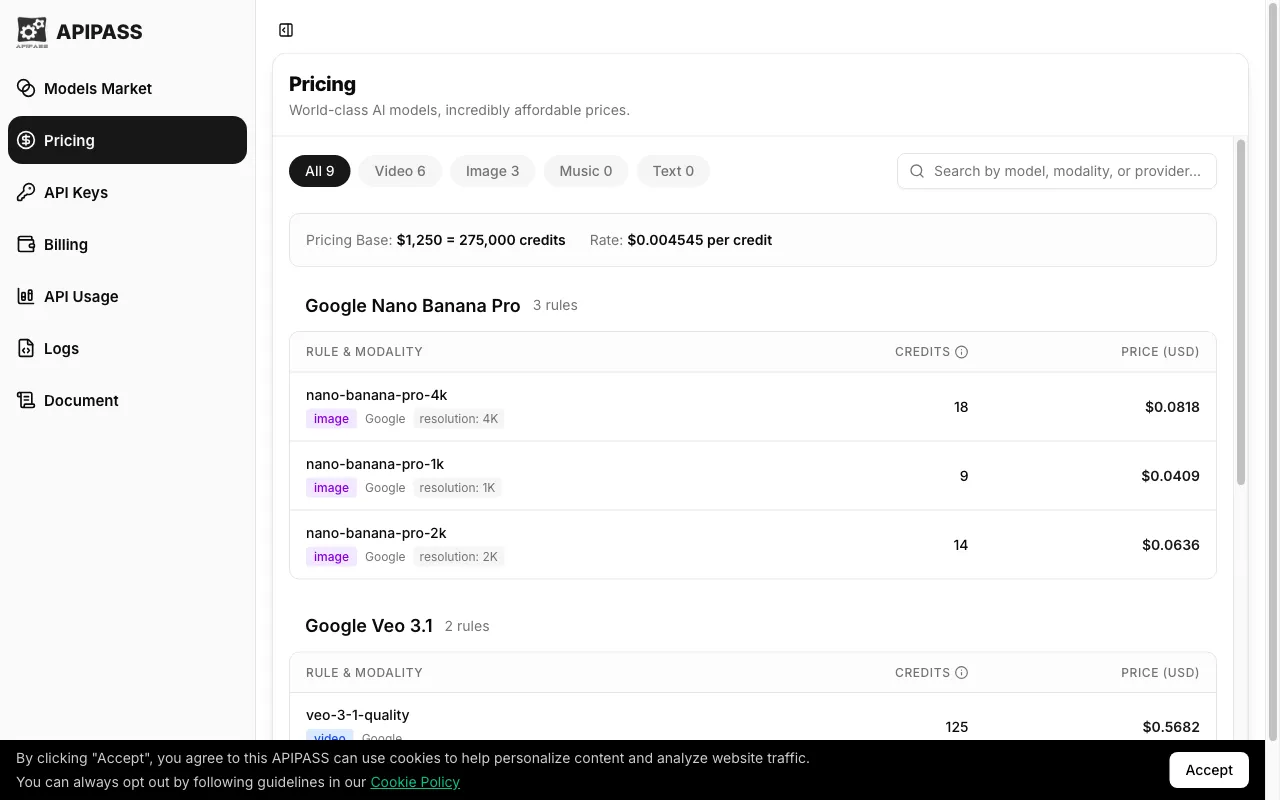The image size is (1280, 800).
Task: Filter by Image 3 models
Action: pos(492,171)
